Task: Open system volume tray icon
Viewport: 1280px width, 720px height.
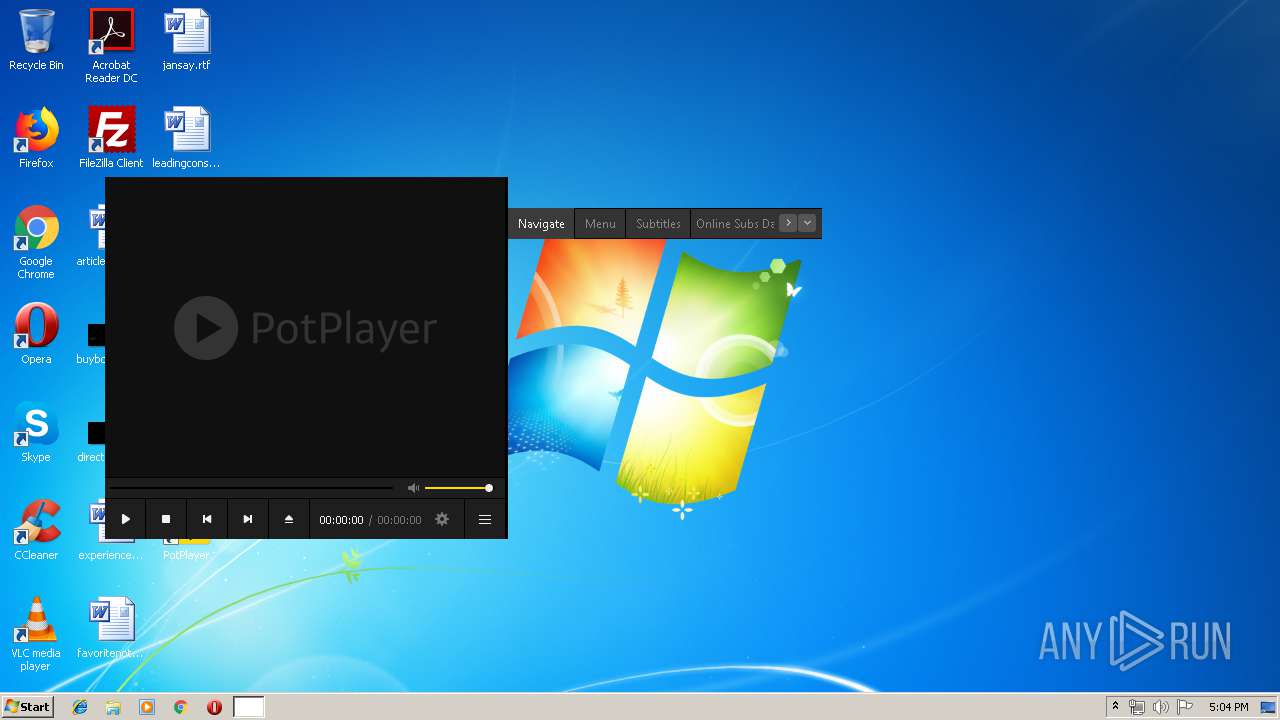Action: click(x=1161, y=707)
